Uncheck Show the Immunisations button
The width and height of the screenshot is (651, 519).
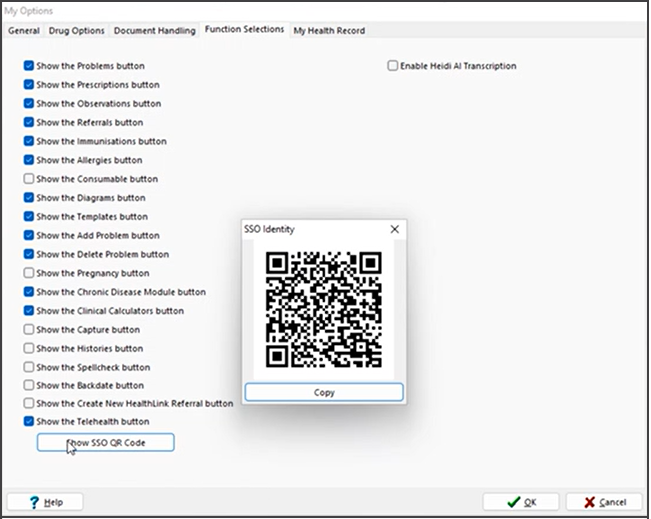29,141
